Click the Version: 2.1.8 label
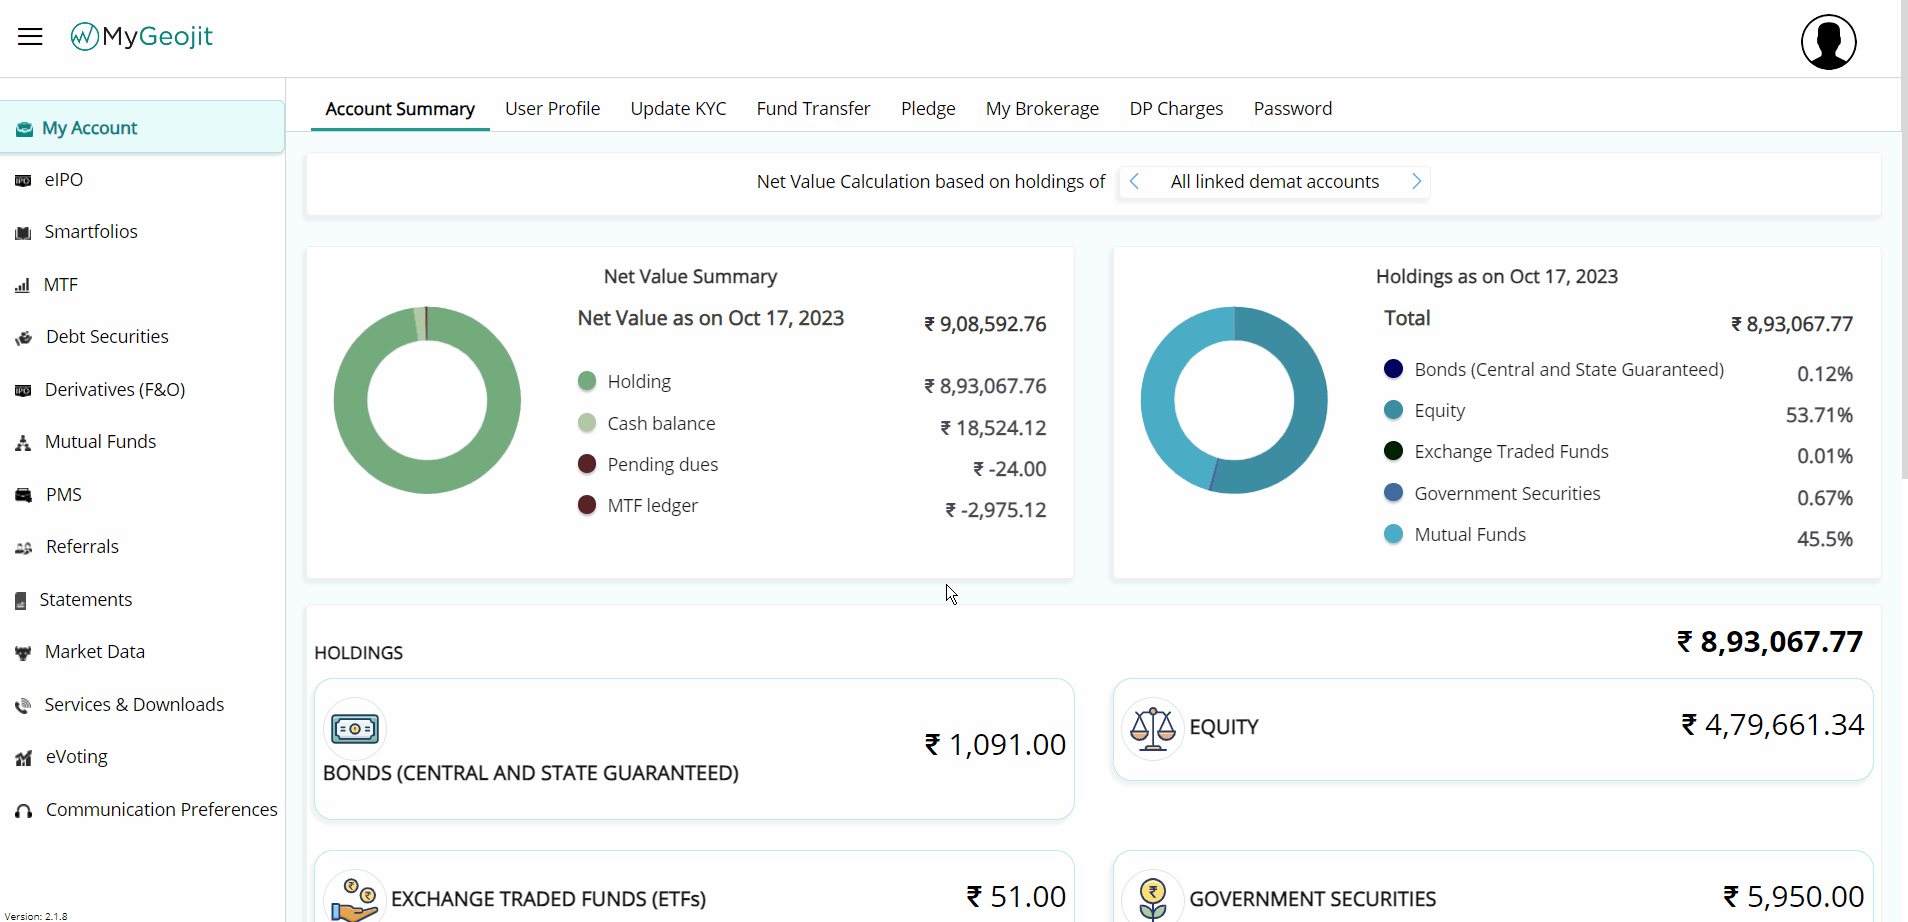This screenshot has height=922, width=1908. pyautogui.click(x=36, y=916)
